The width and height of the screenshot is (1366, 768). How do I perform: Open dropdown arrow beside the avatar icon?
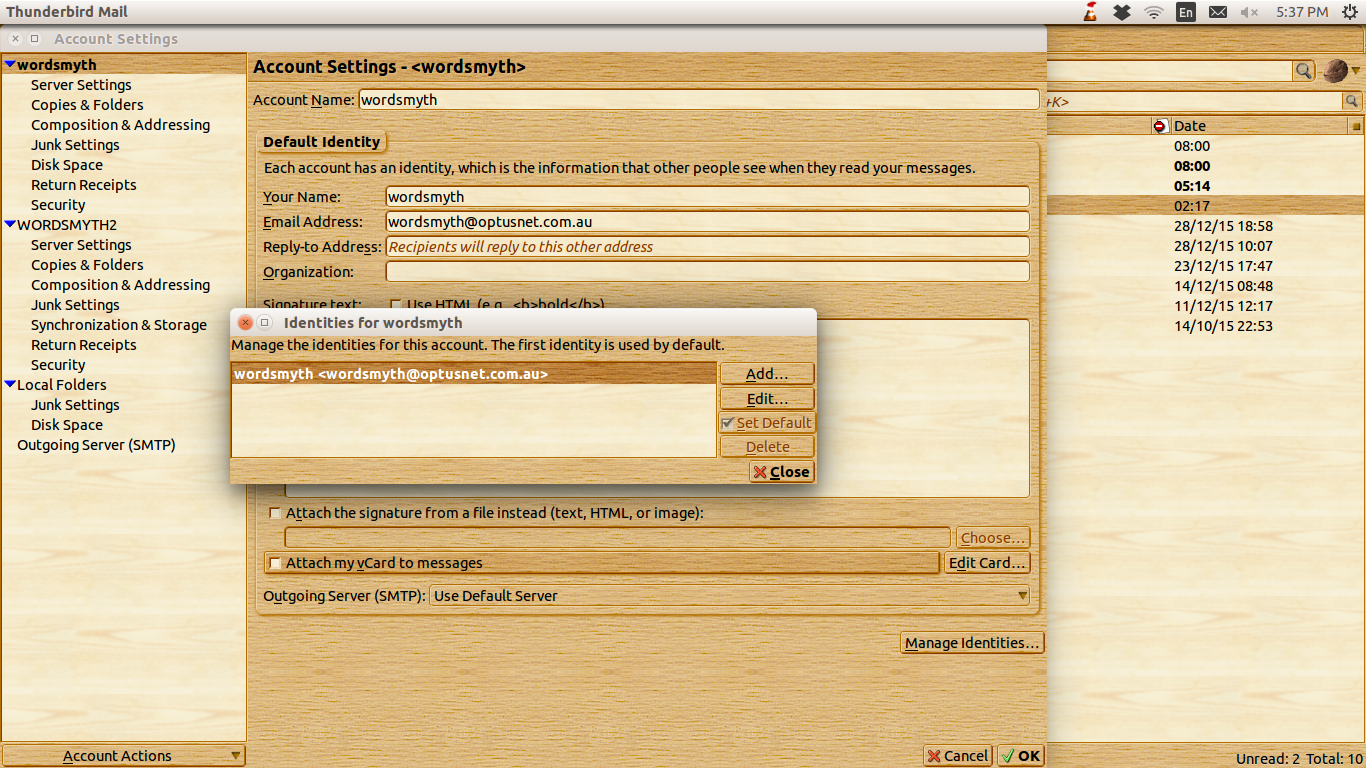[1356, 71]
